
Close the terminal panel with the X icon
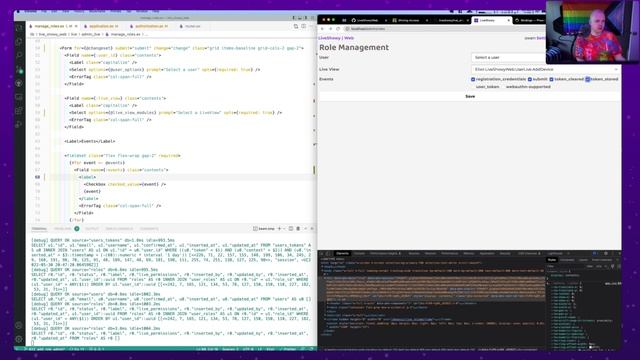(312, 229)
